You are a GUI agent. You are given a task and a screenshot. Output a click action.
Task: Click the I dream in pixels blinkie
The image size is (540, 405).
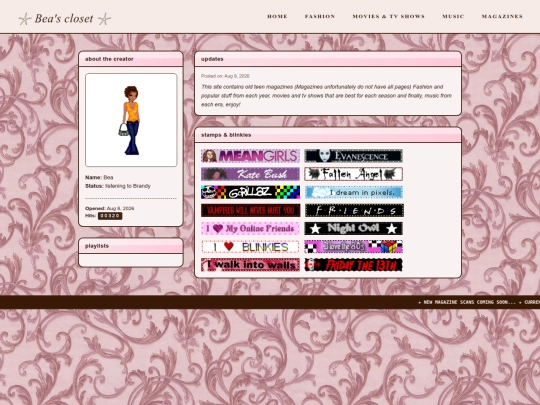[353, 192]
